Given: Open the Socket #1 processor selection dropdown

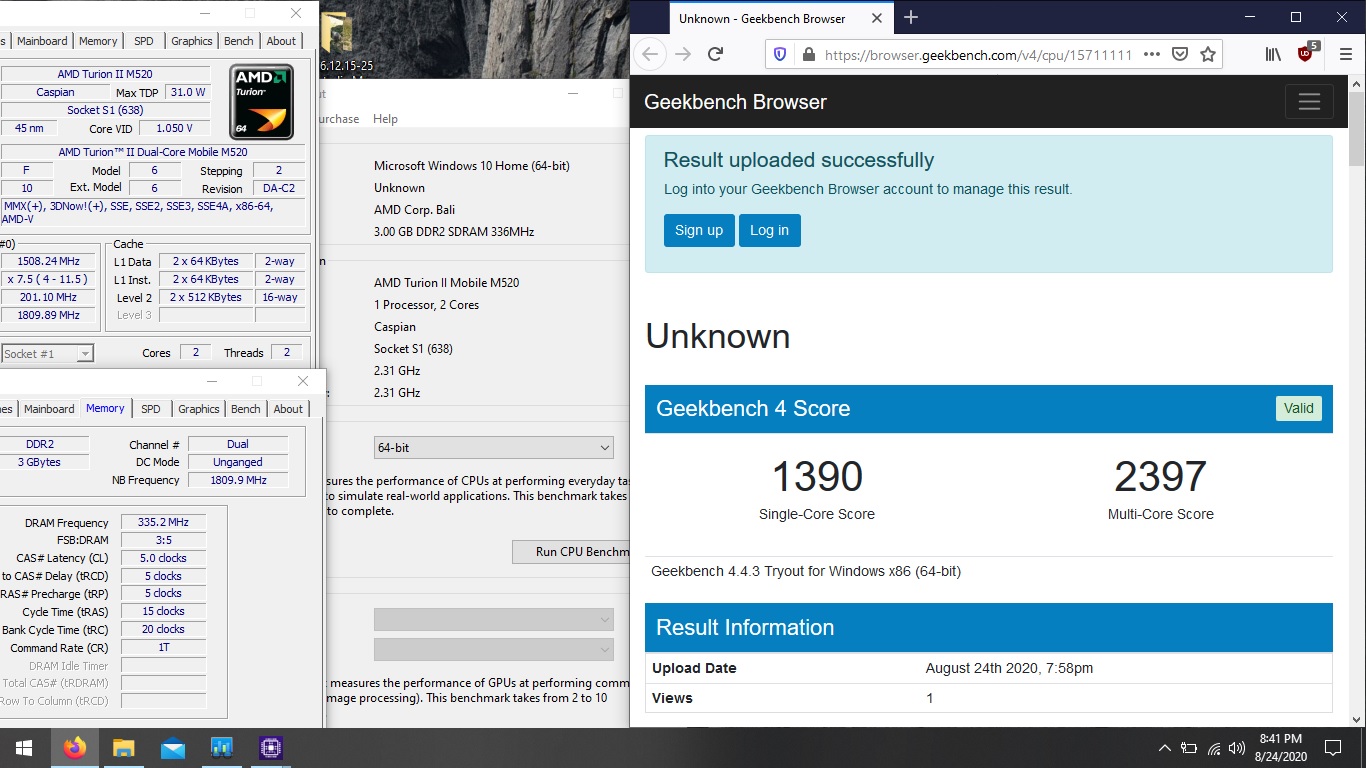Looking at the screenshot, I should [47, 353].
